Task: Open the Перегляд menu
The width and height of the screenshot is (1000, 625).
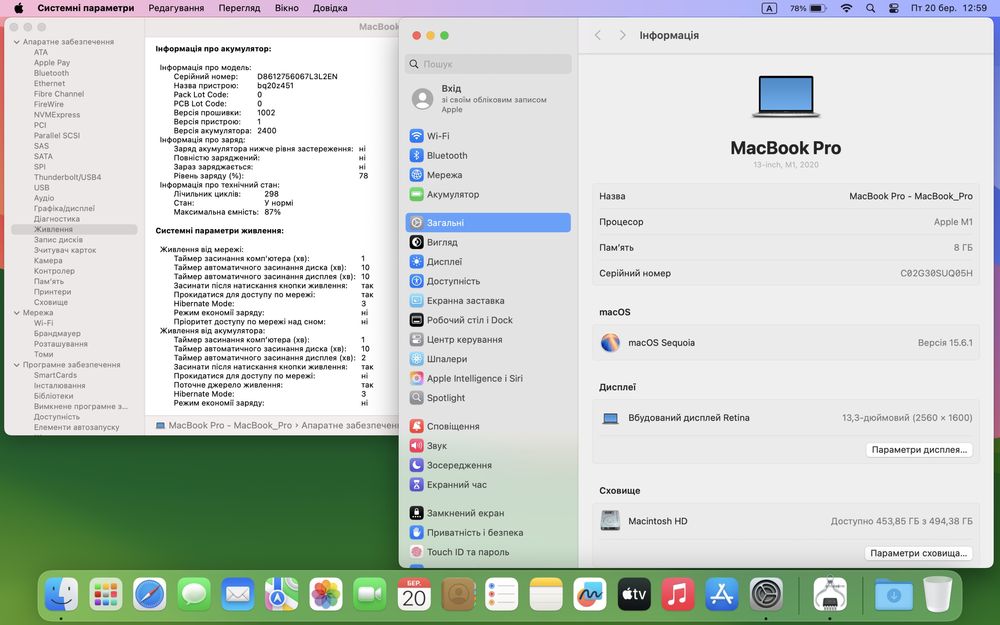Action: (239, 8)
